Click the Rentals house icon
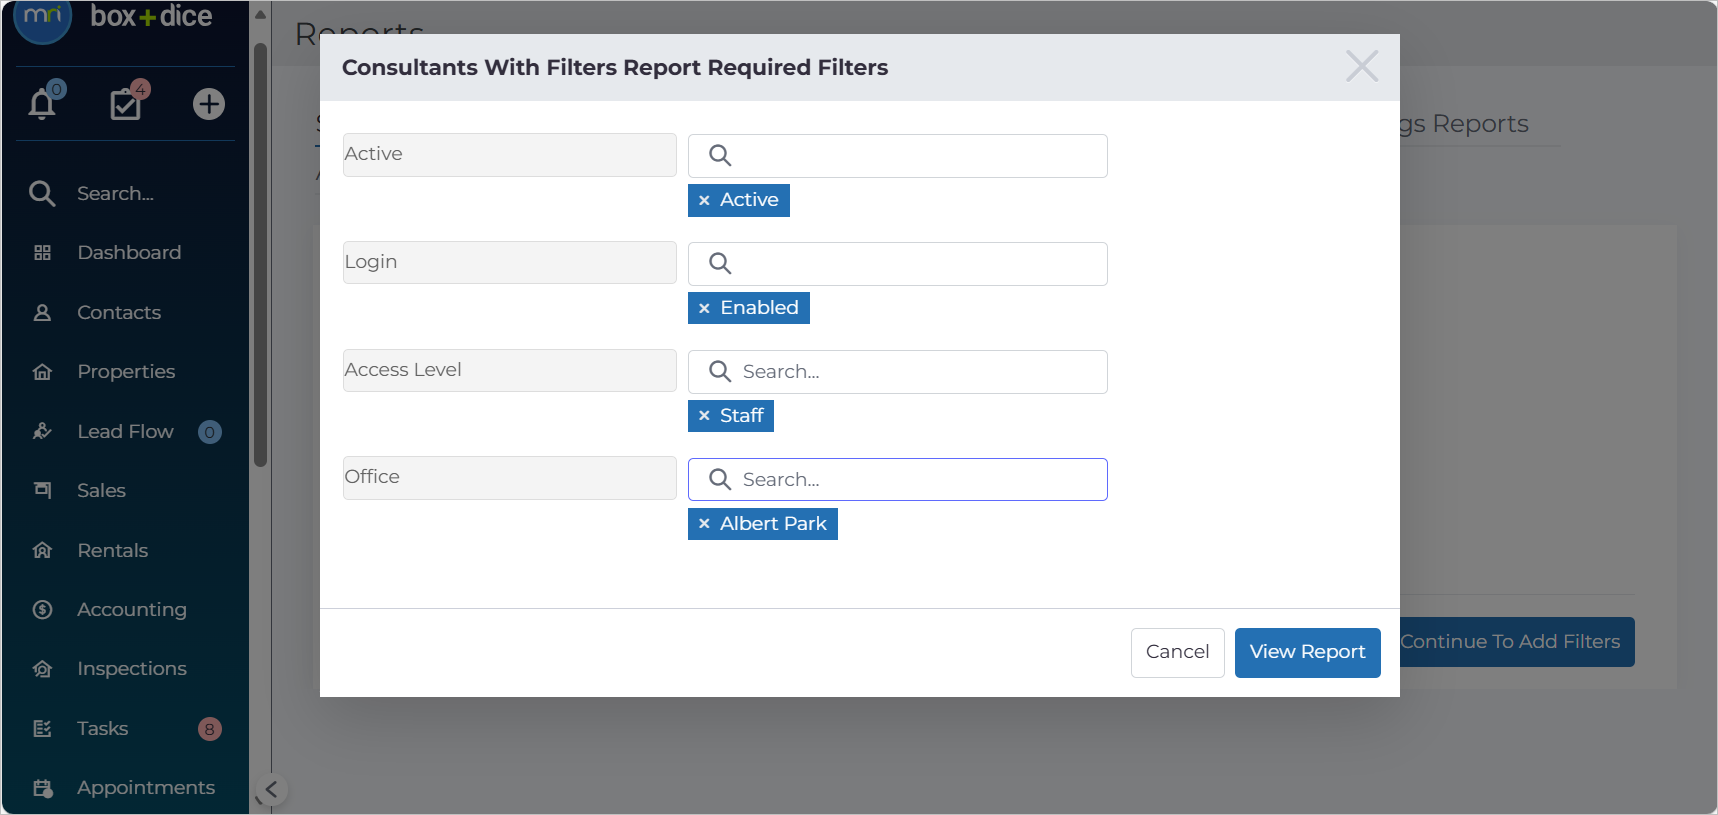 (42, 550)
